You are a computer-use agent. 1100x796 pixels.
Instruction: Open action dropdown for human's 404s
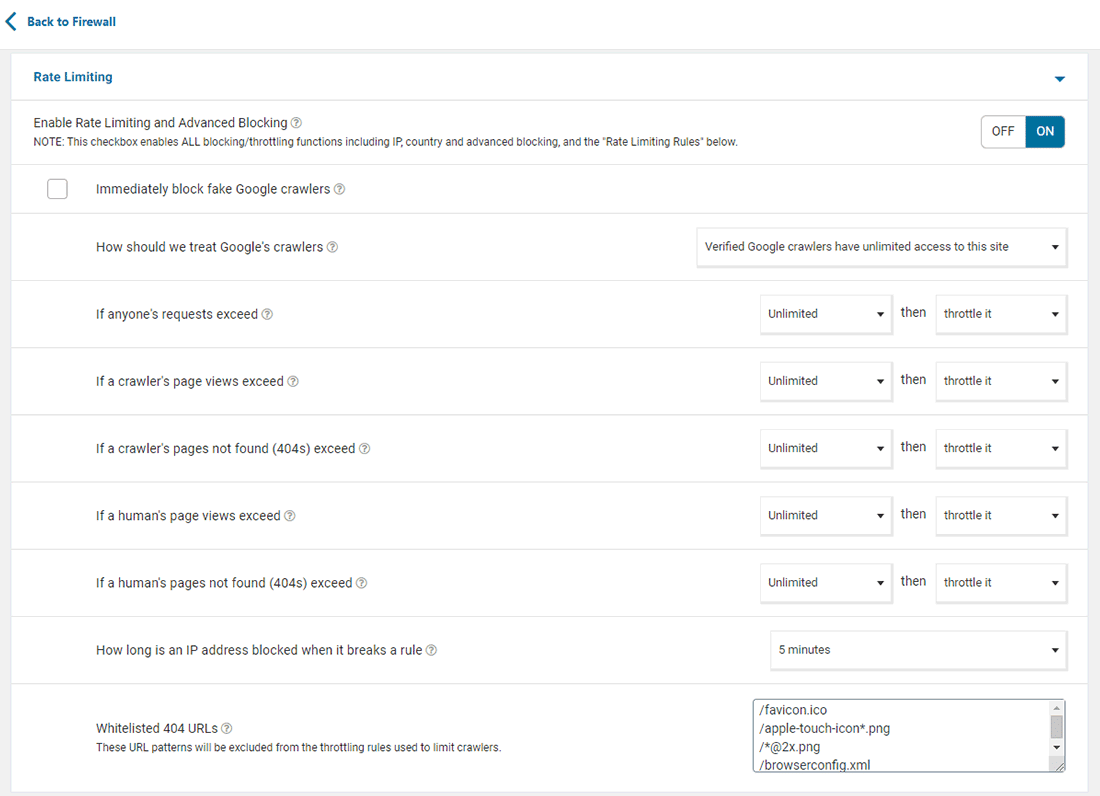pyautogui.click(x=1000, y=583)
